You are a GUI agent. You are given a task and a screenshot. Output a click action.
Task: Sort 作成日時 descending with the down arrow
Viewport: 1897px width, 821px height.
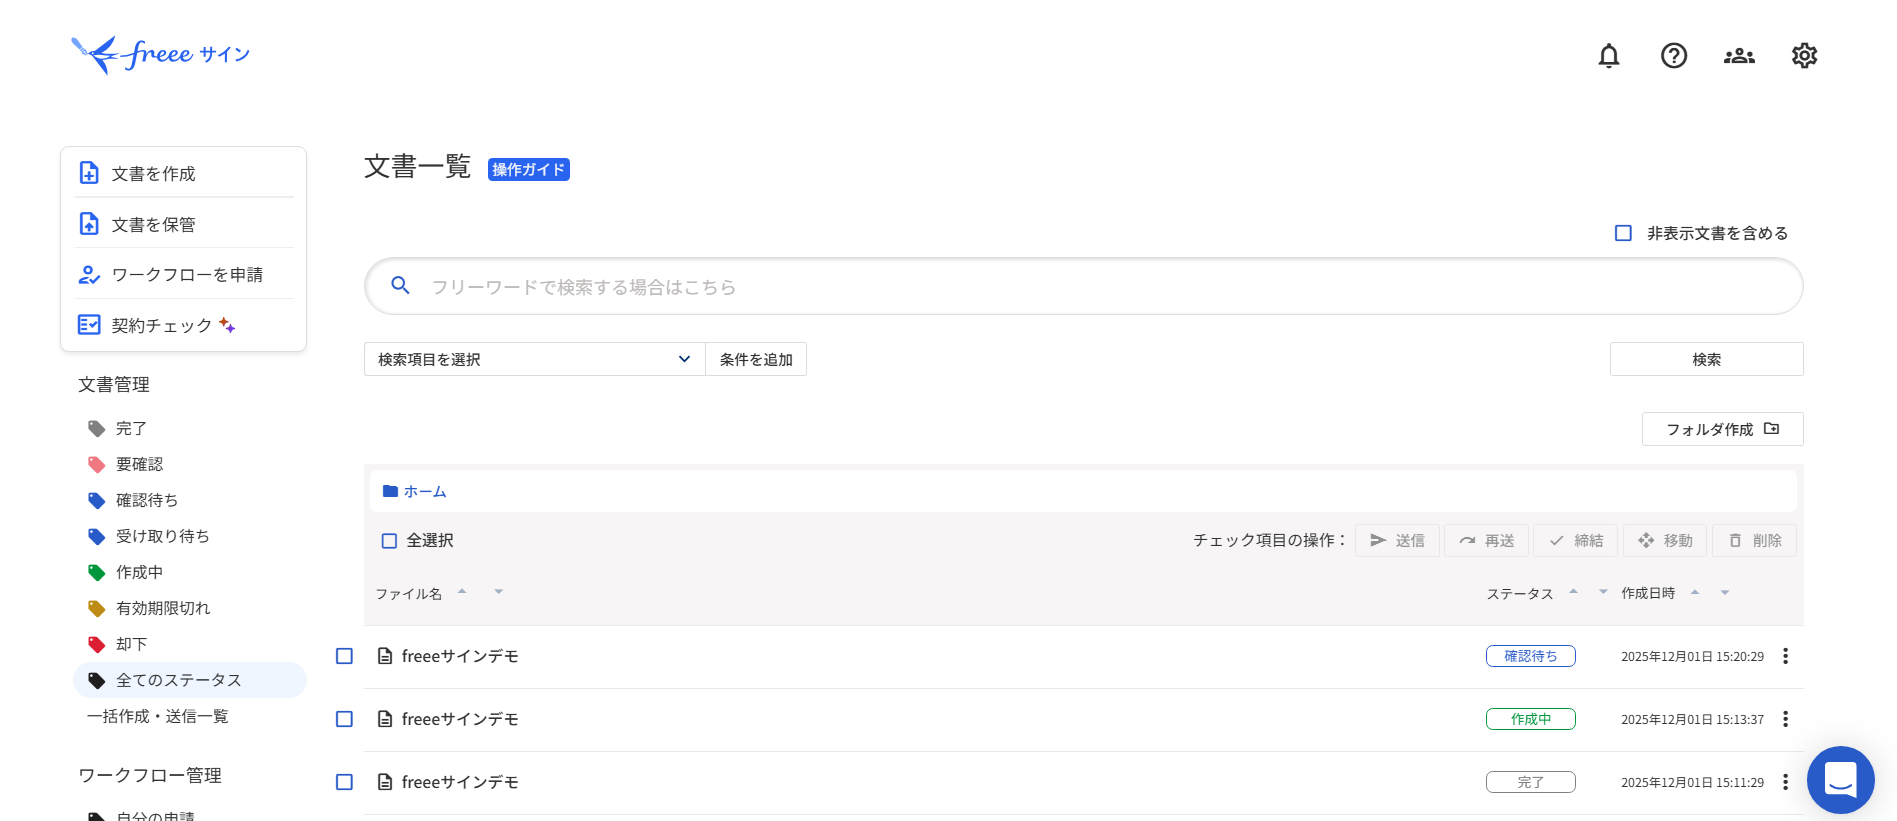point(1725,592)
